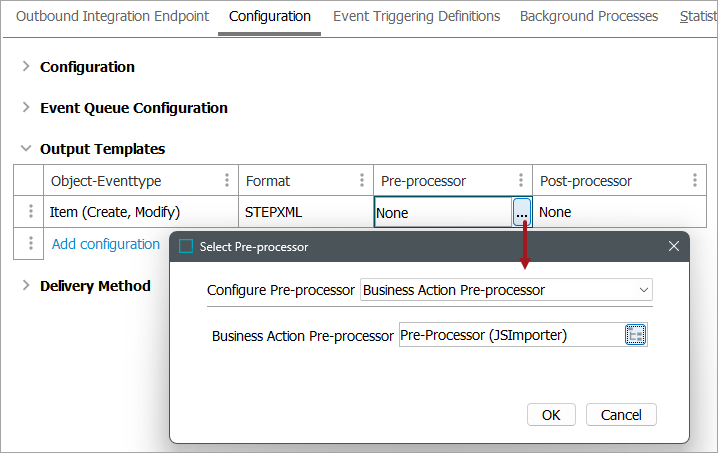718x453 pixels.
Task: Open the Pre-processor column options menu
Action: (x=520, y=181)
